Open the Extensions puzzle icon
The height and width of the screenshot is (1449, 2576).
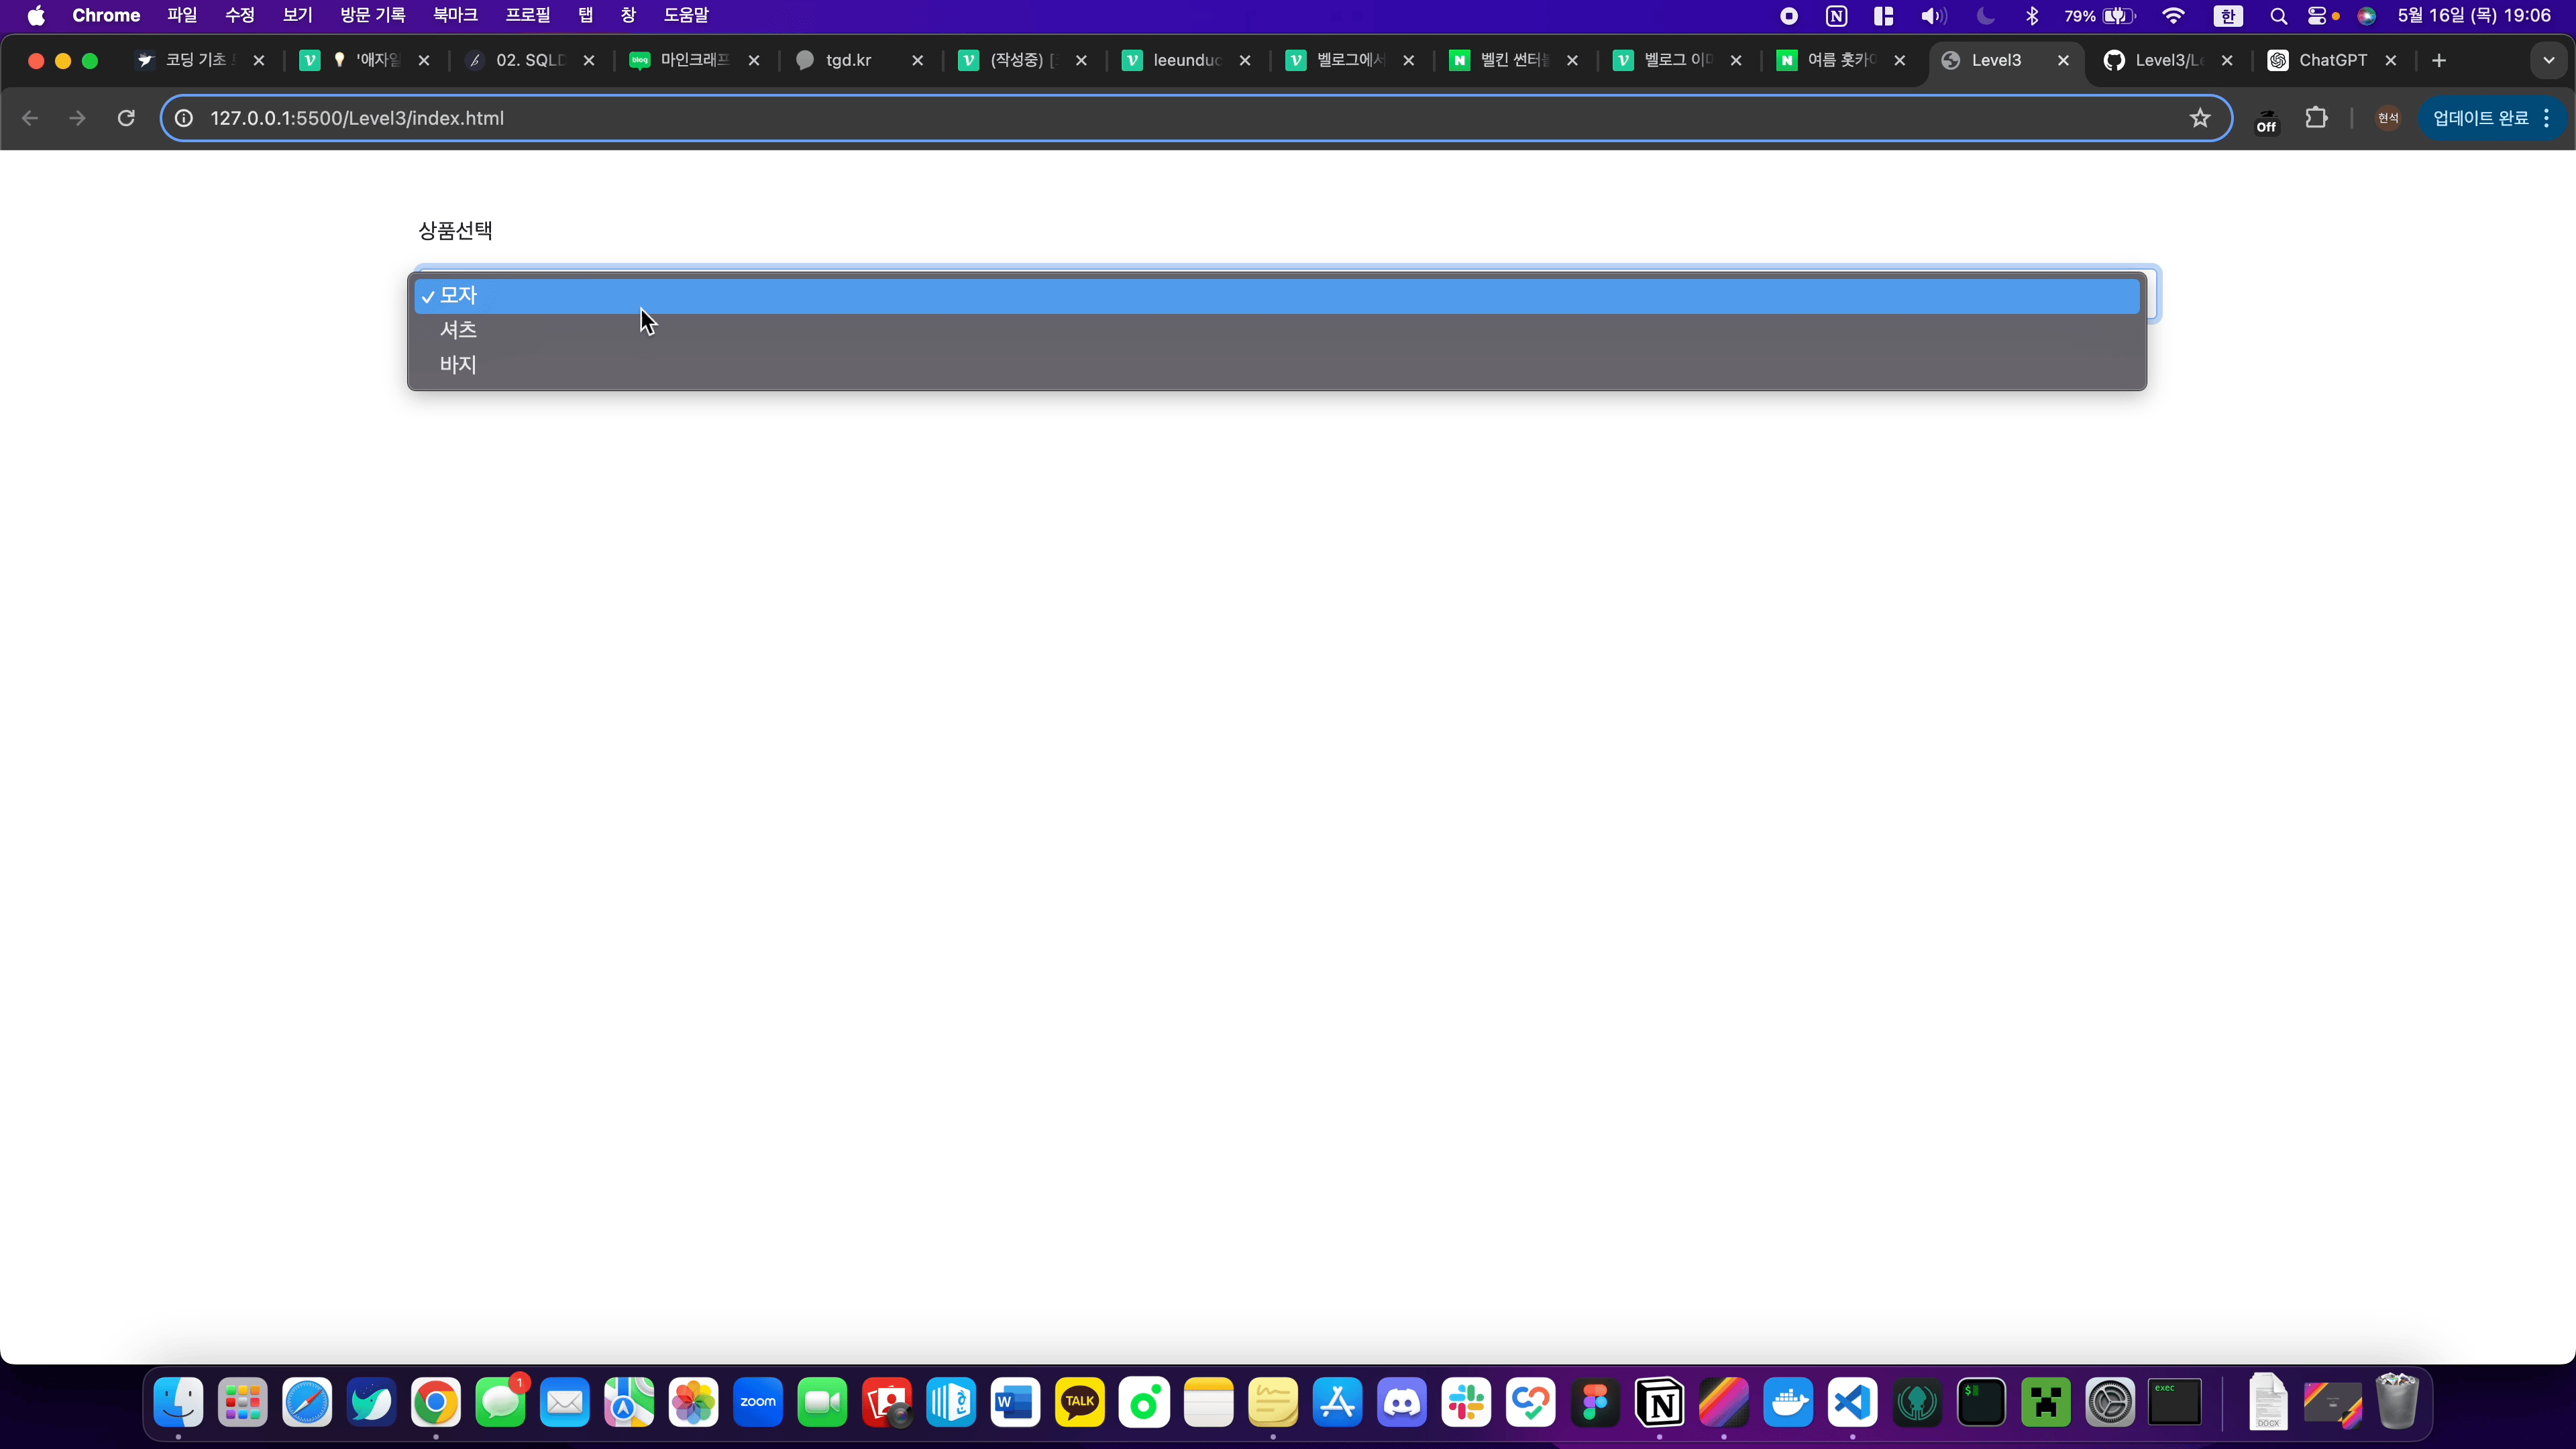click(x=2316, y=118)
